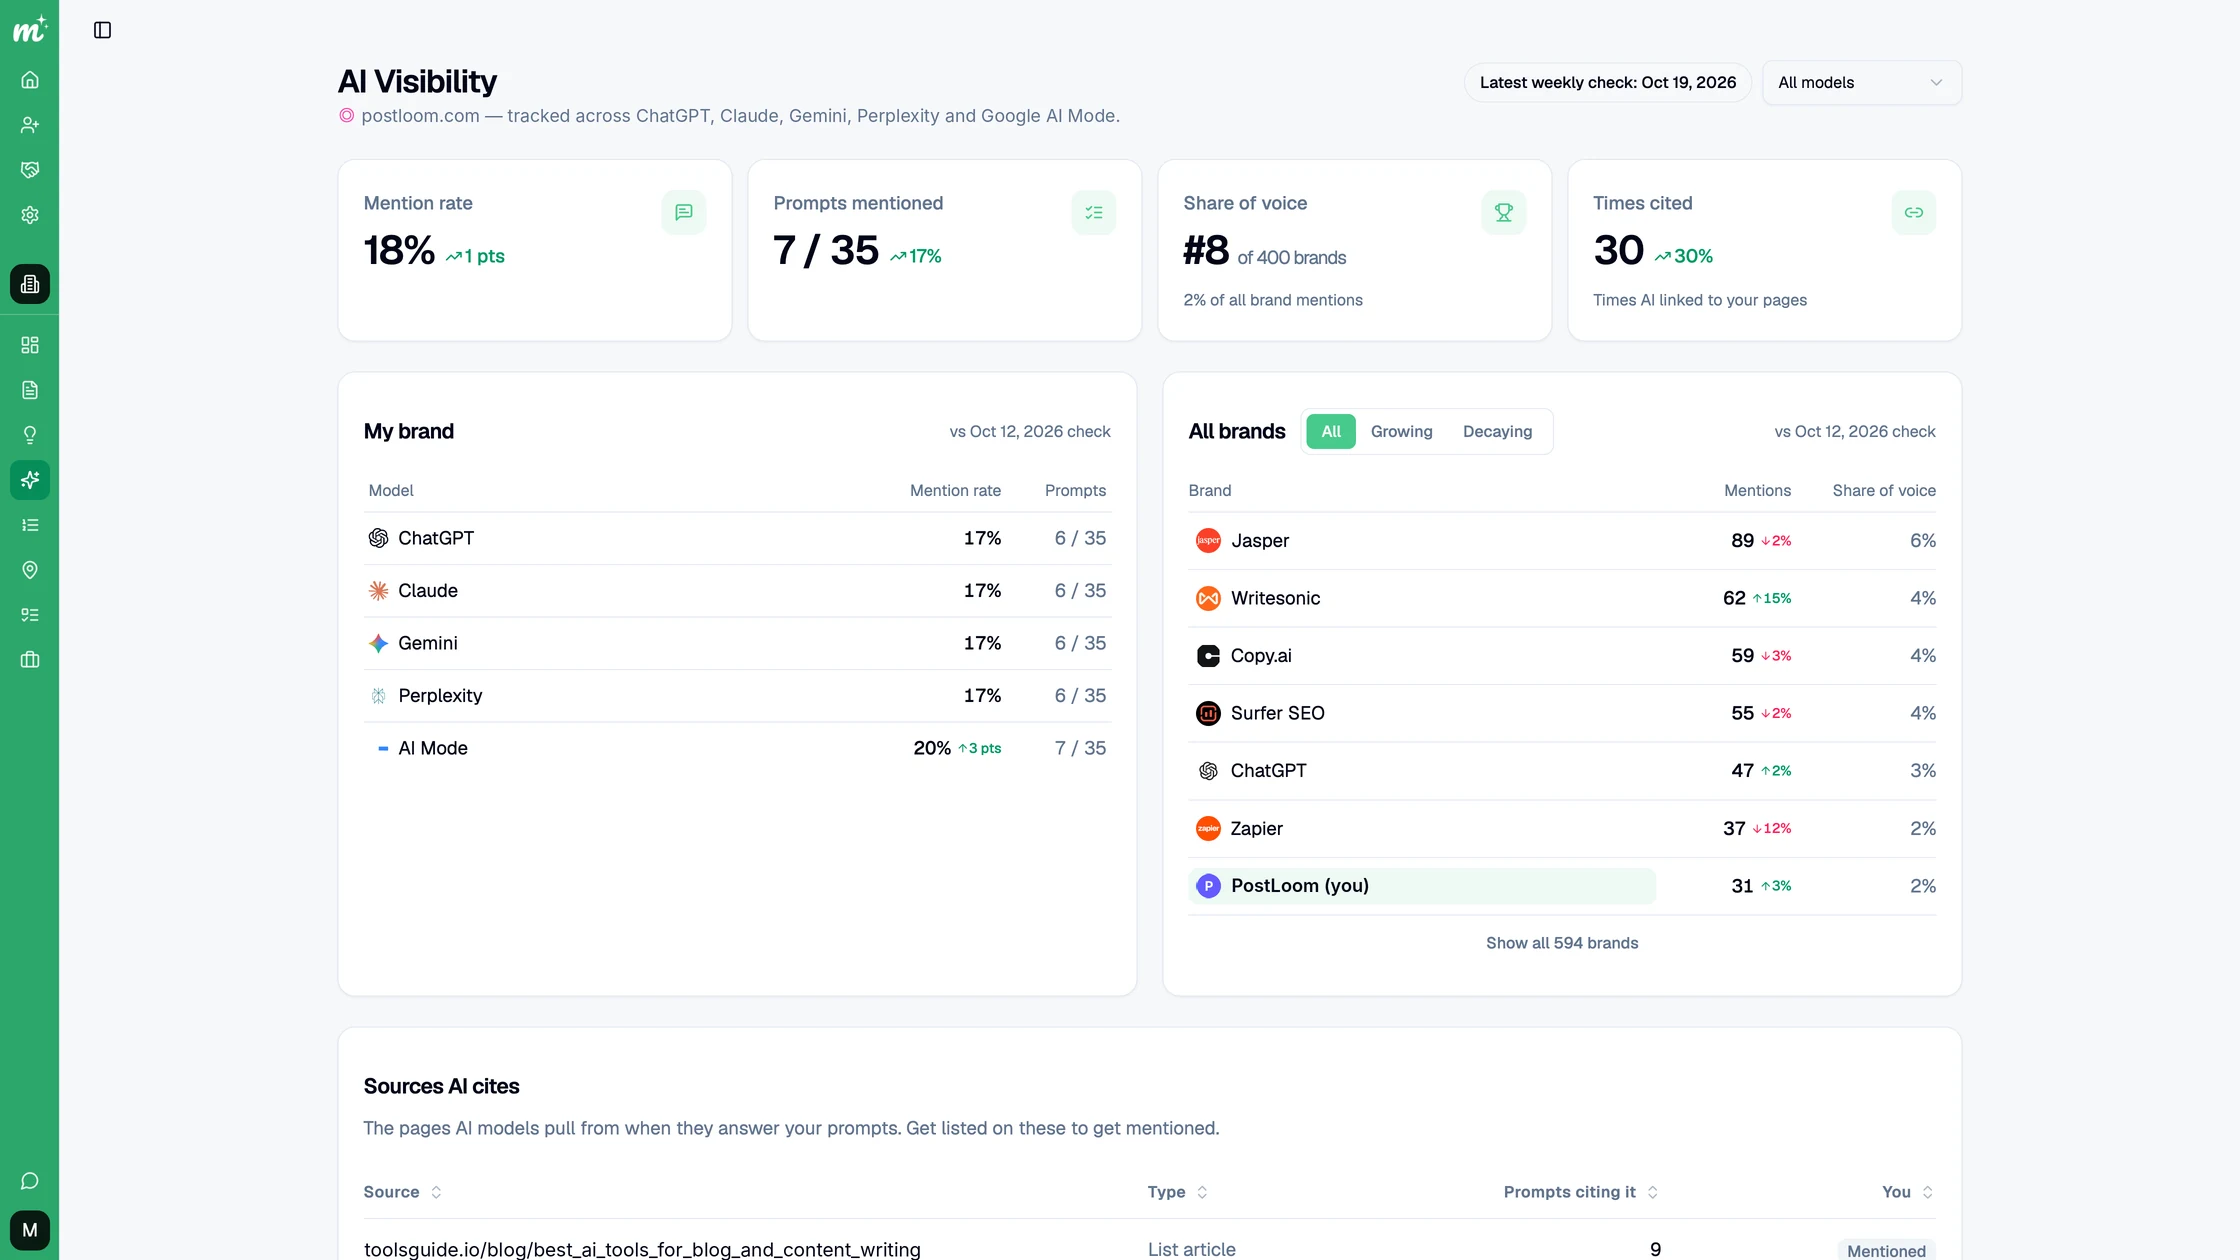Click the lightbulb ideas icon in sidebar

30,435
